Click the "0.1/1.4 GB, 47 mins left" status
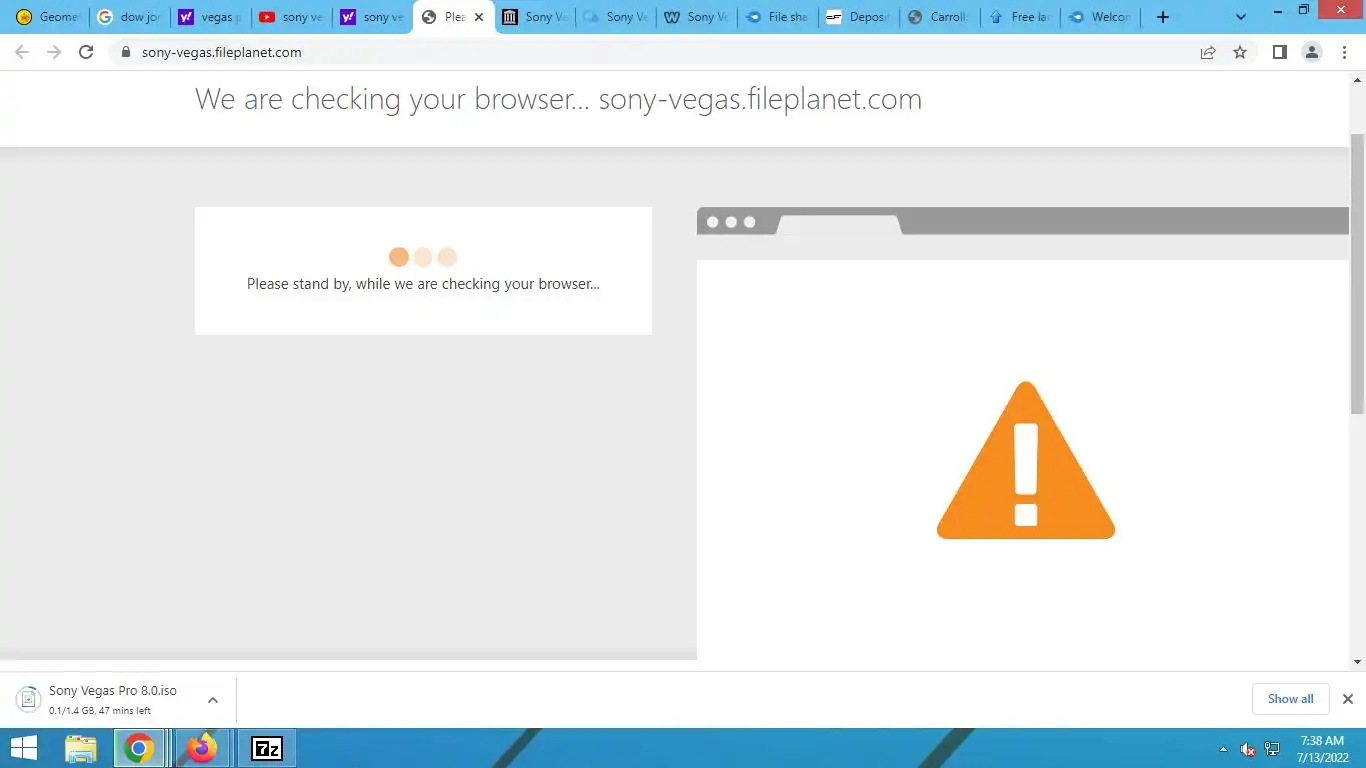Image resolution: width=1366 pixels, height=768 pixels. pyautogui.click(x=100, y=711)
